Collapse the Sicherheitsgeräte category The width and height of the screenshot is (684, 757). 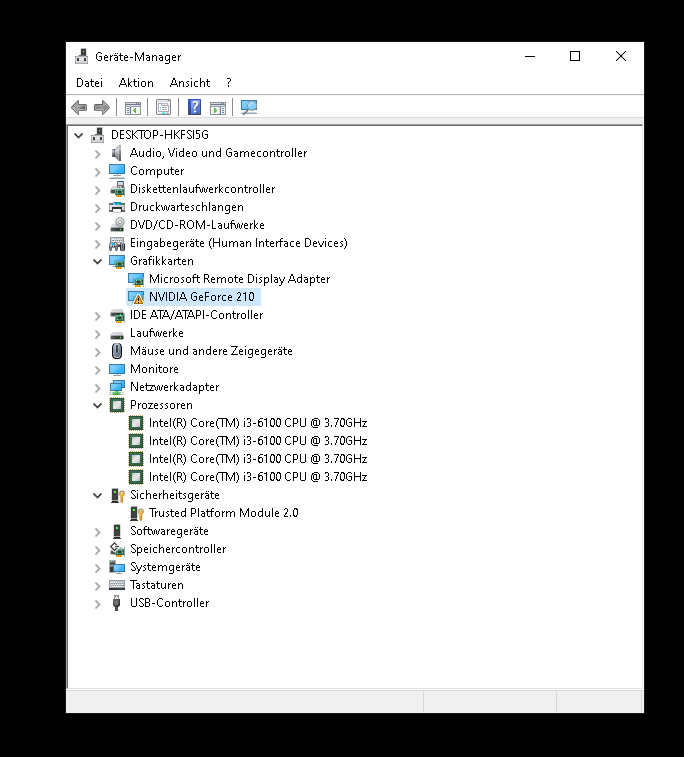pos(98,496)
